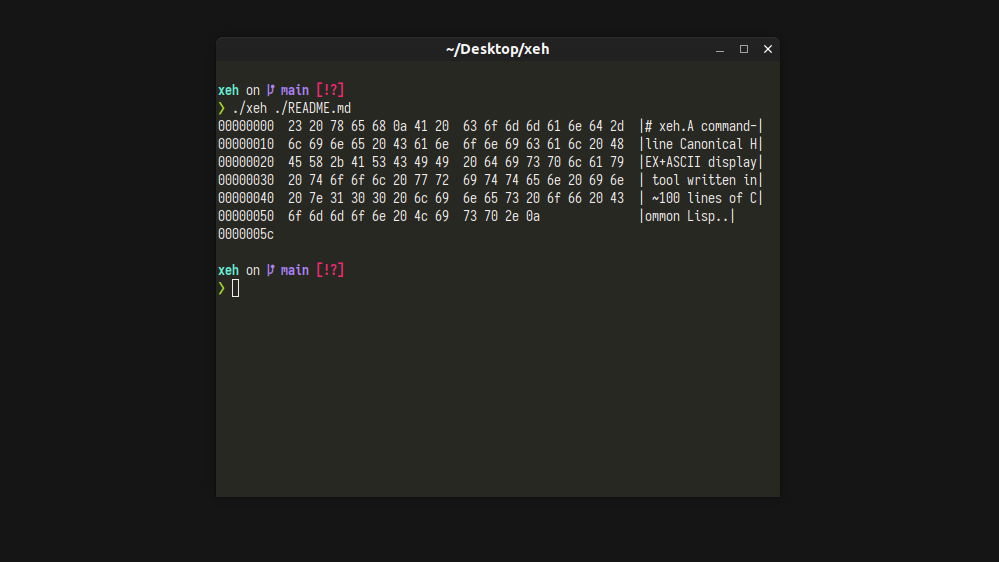Click the ASCII text '|ommon Lisp..|'
This screenshot has width=999, height=562.
[x=687, y=217]
